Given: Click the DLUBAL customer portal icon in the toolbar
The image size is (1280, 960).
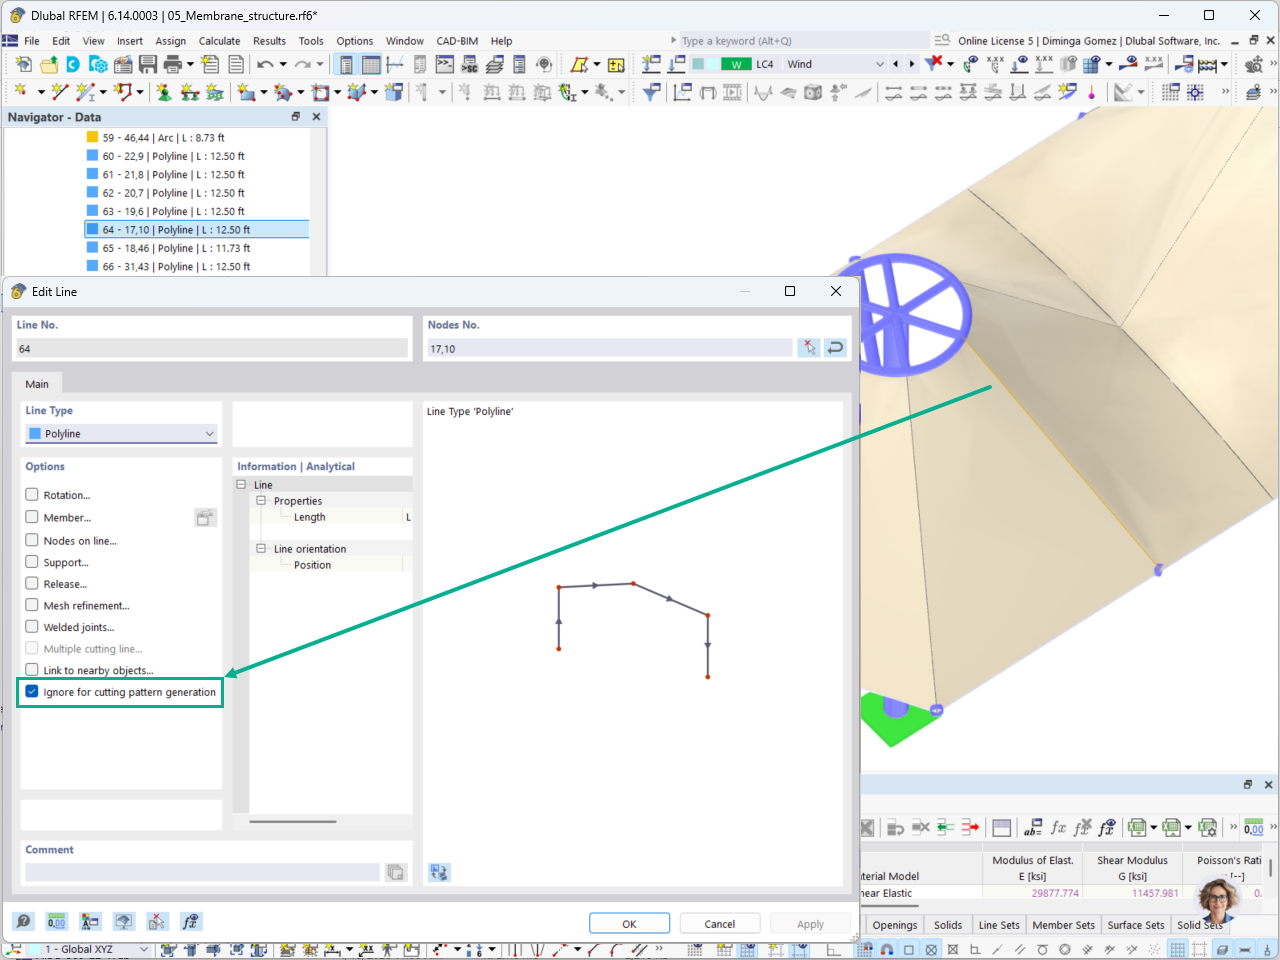Looking at the screenshot, I should (73, 64).
